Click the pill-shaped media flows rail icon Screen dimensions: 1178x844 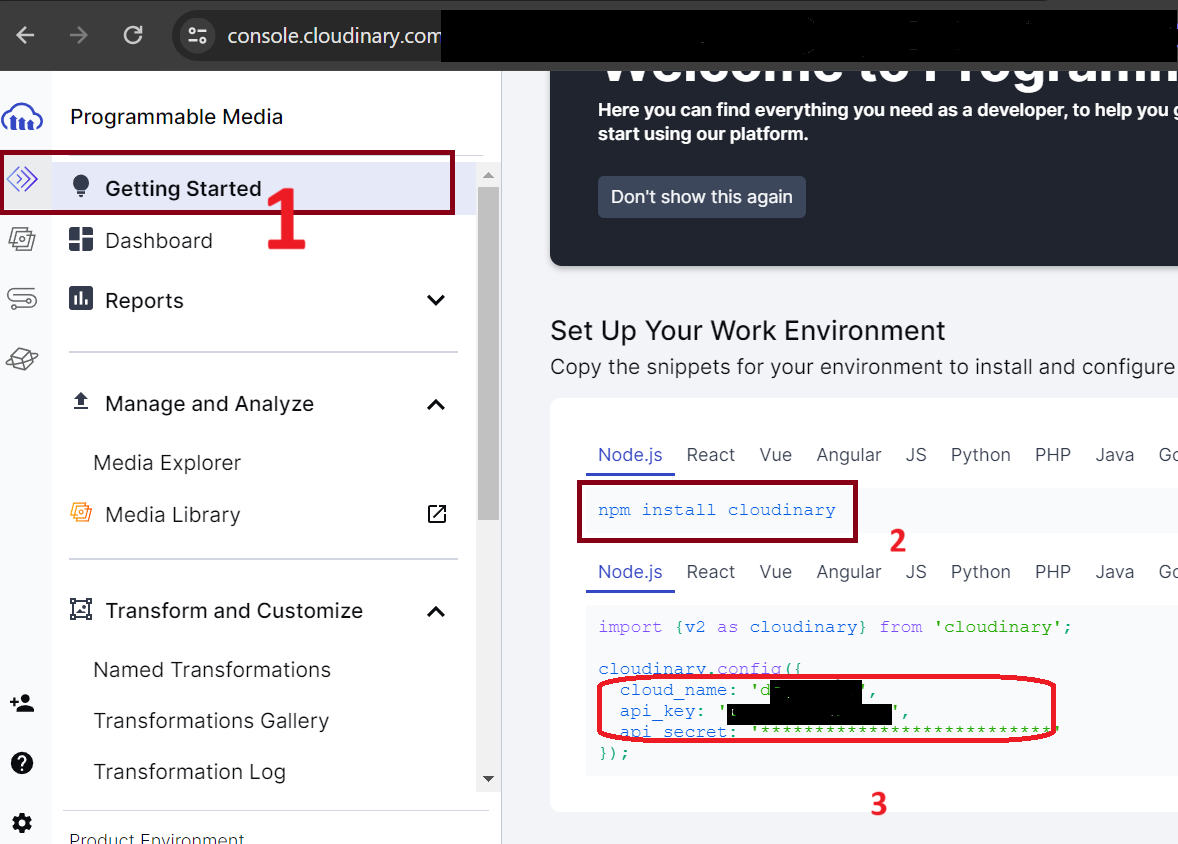tap(22, 298)
